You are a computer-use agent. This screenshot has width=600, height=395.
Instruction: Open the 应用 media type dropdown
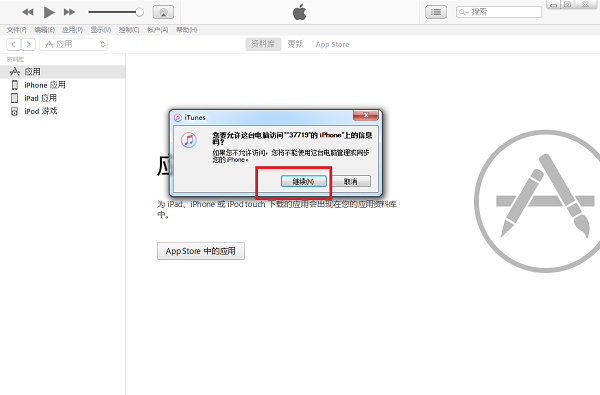(73, 44)
